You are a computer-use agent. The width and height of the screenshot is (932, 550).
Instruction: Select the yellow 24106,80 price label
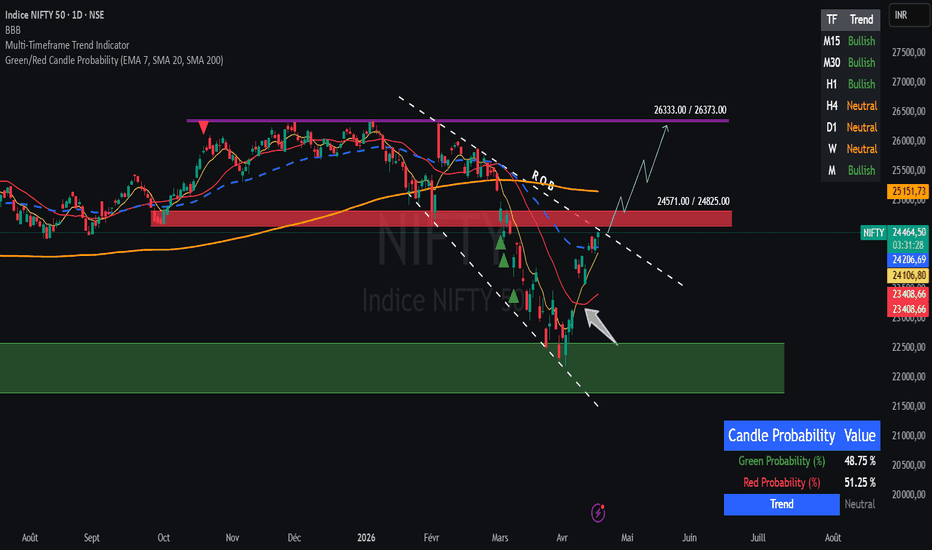point(908,275)
